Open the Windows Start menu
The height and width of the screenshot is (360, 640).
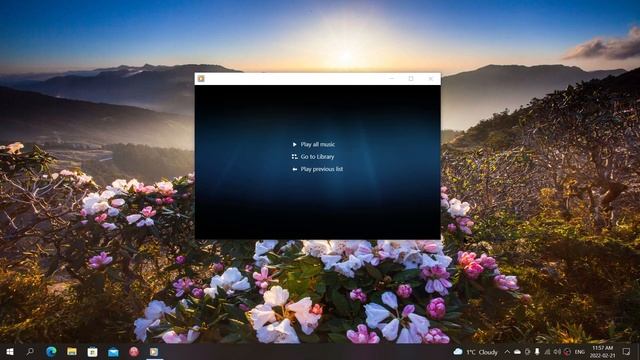tap(10, 351)
